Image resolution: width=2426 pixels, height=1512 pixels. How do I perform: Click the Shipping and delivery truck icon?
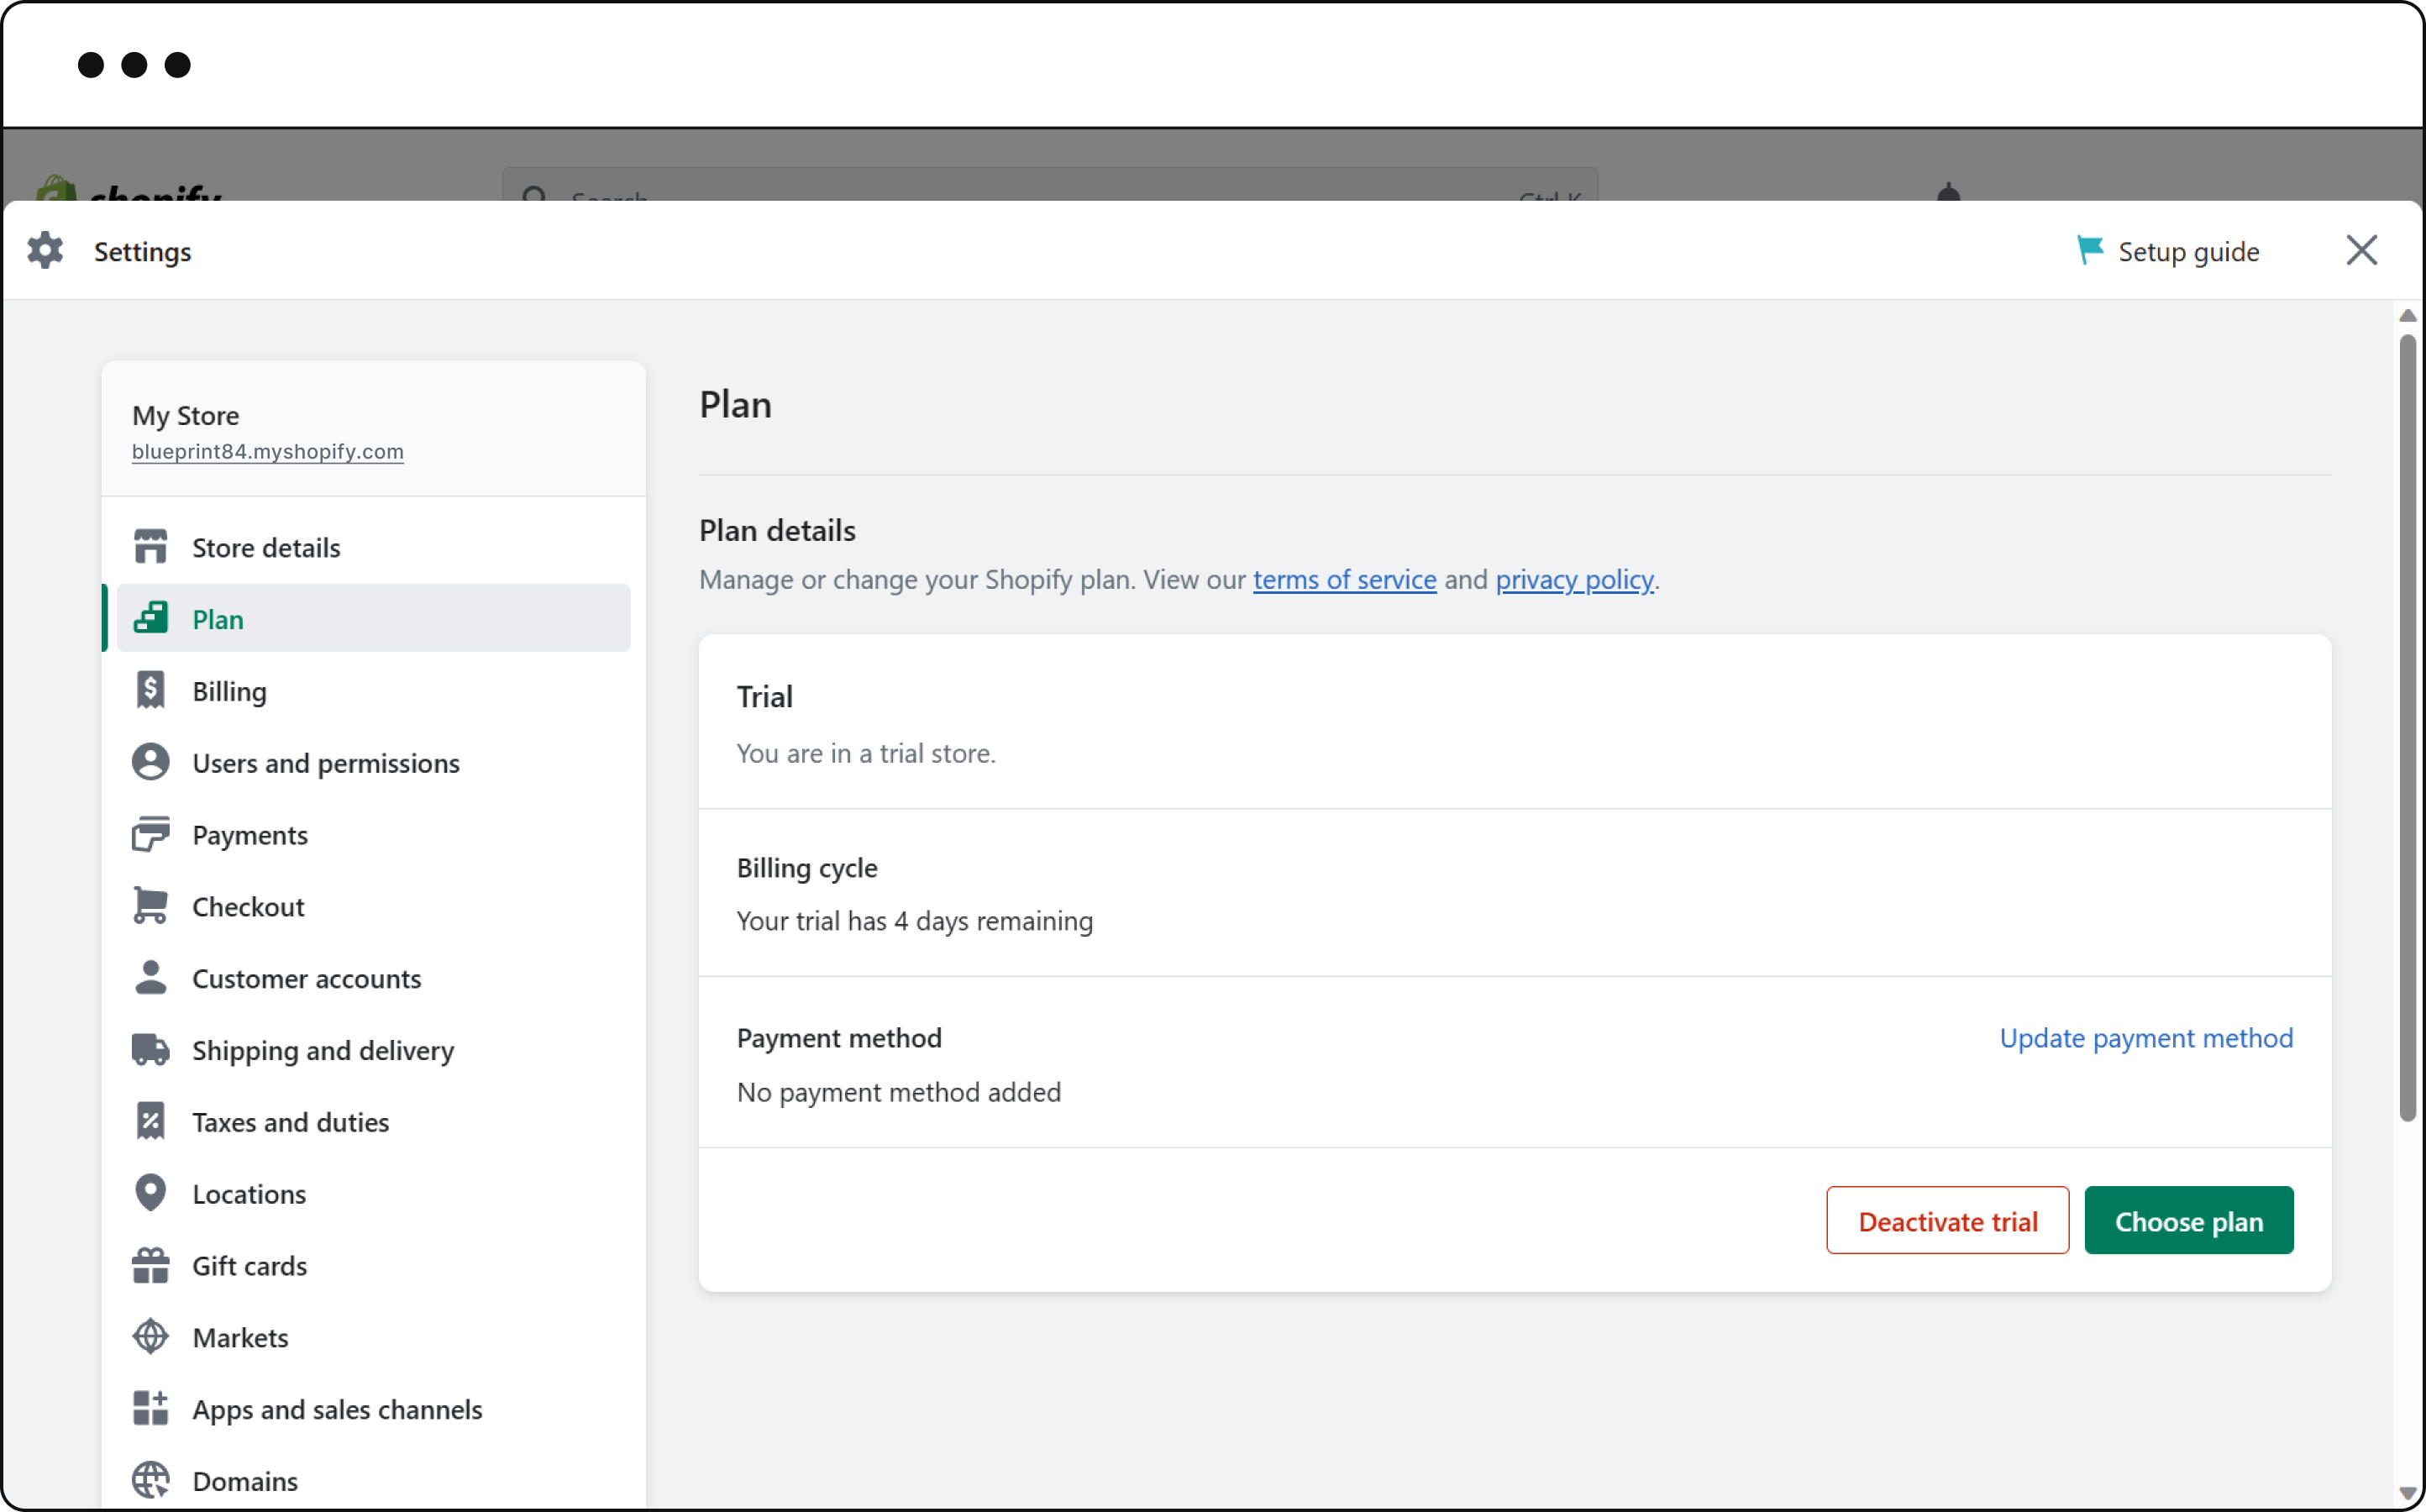click(150, 1050)
